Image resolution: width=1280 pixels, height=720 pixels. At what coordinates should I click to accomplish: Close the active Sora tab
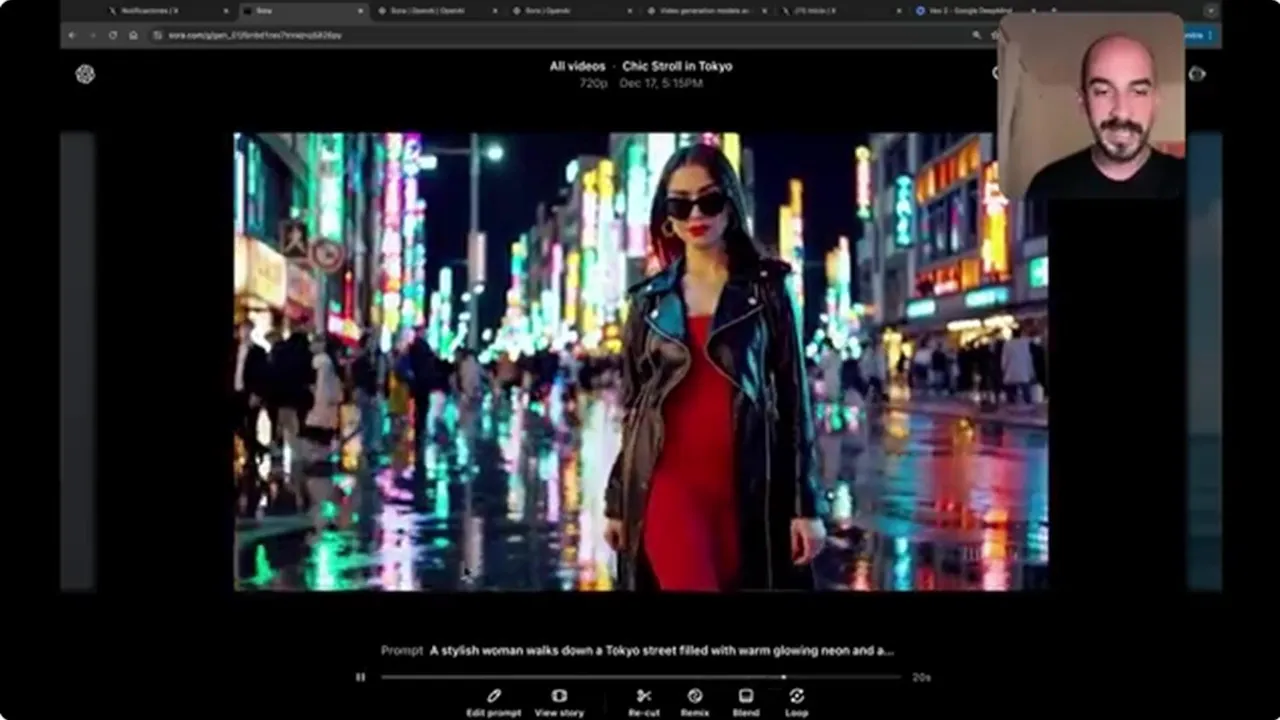(360, 11)
